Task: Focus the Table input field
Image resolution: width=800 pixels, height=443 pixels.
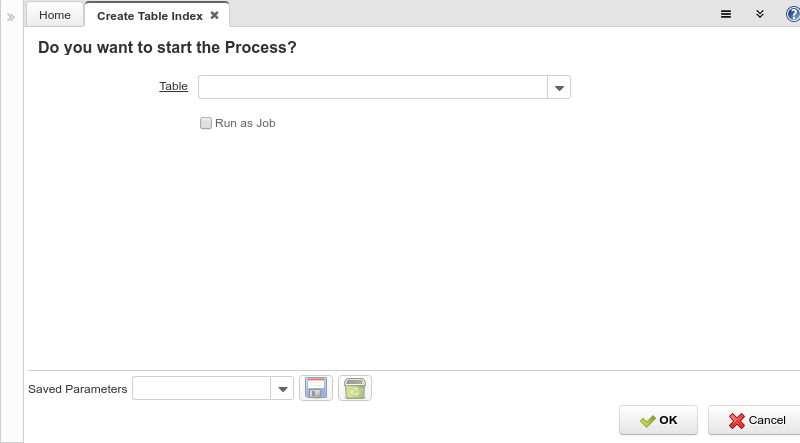Action: pyautogui.click(x=372, y=87)
